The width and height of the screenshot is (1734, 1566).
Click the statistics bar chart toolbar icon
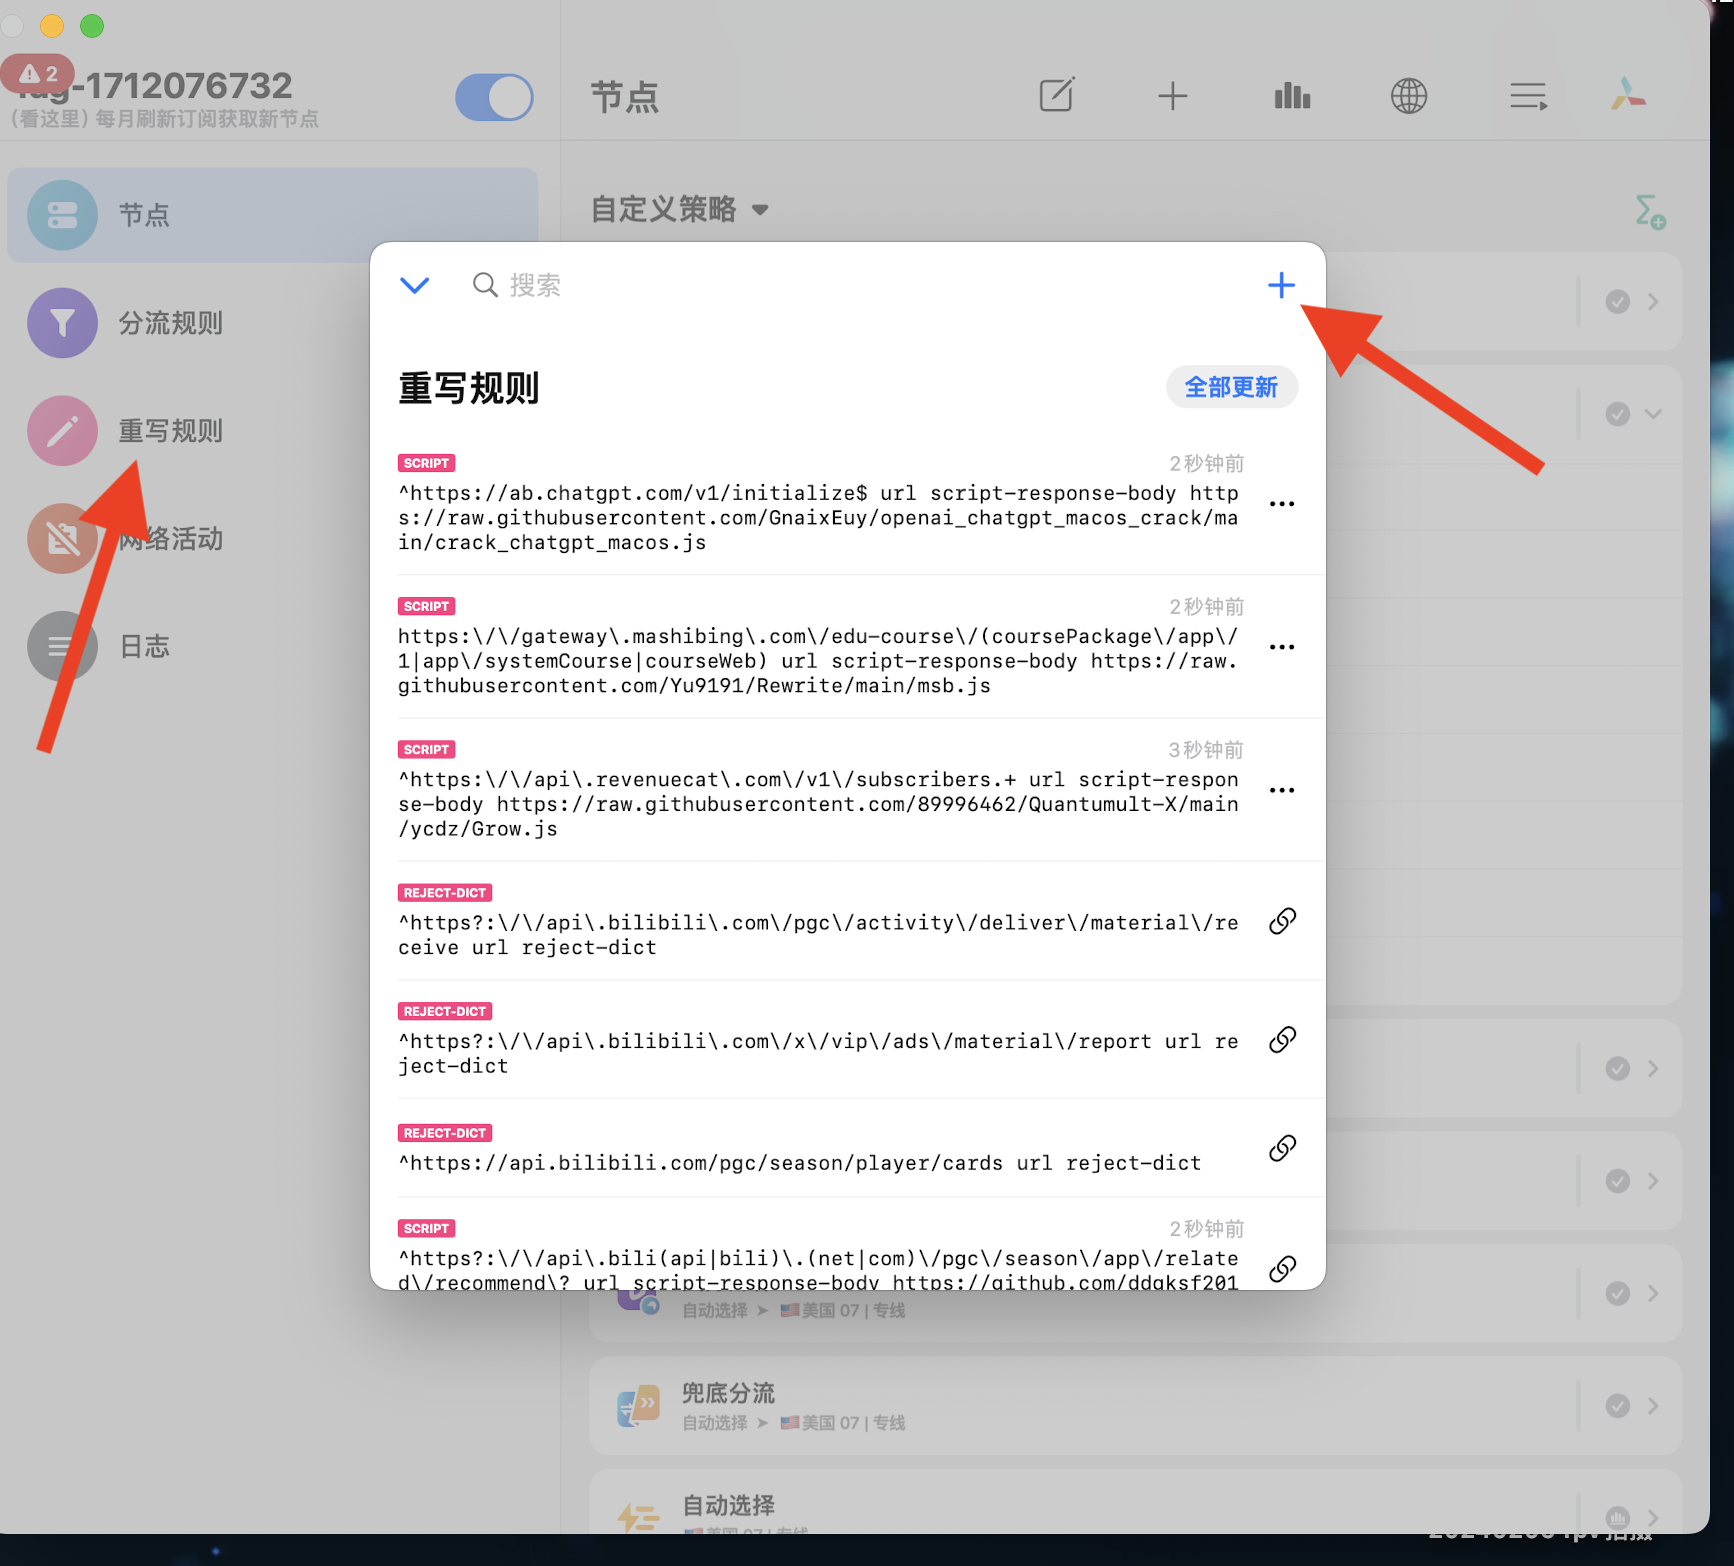tap(1291, 97)
